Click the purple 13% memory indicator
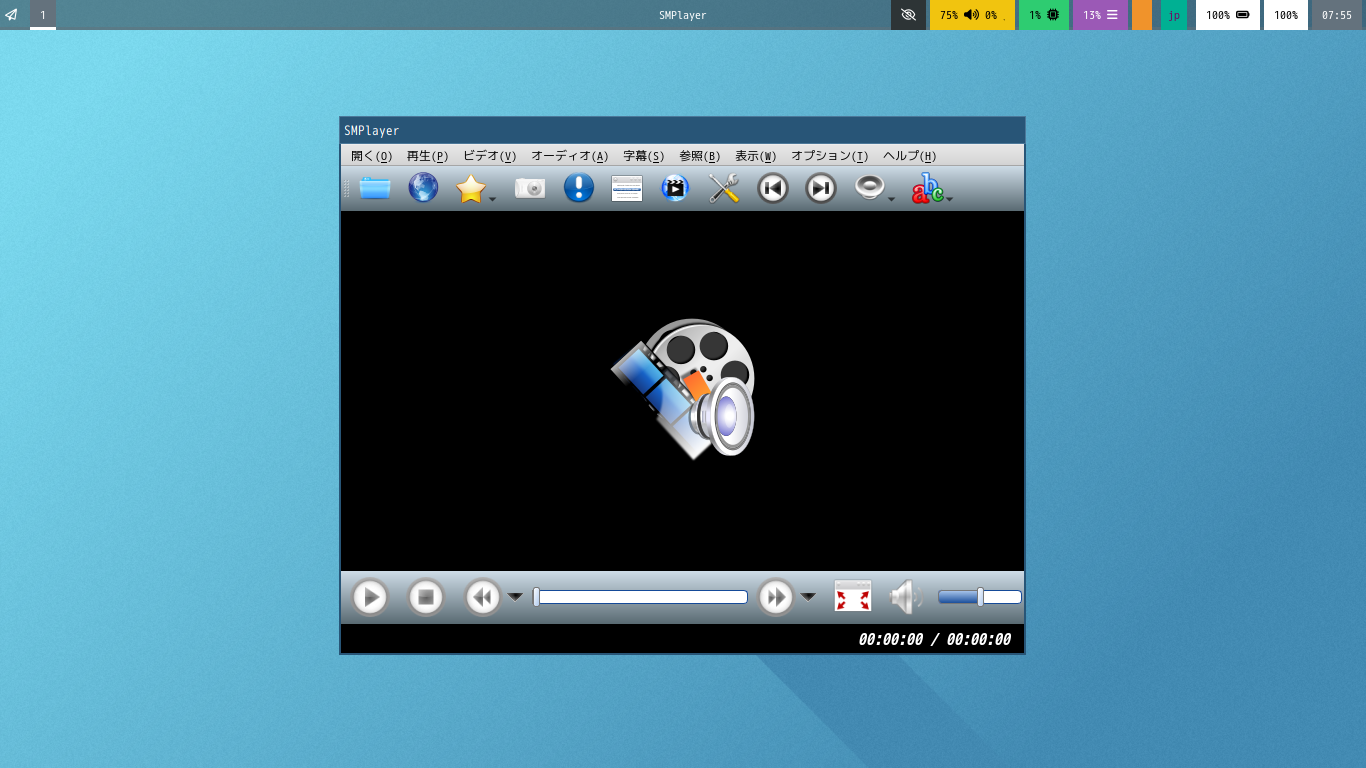This screenshot has height=768, width=1366. click(1100, 15)
